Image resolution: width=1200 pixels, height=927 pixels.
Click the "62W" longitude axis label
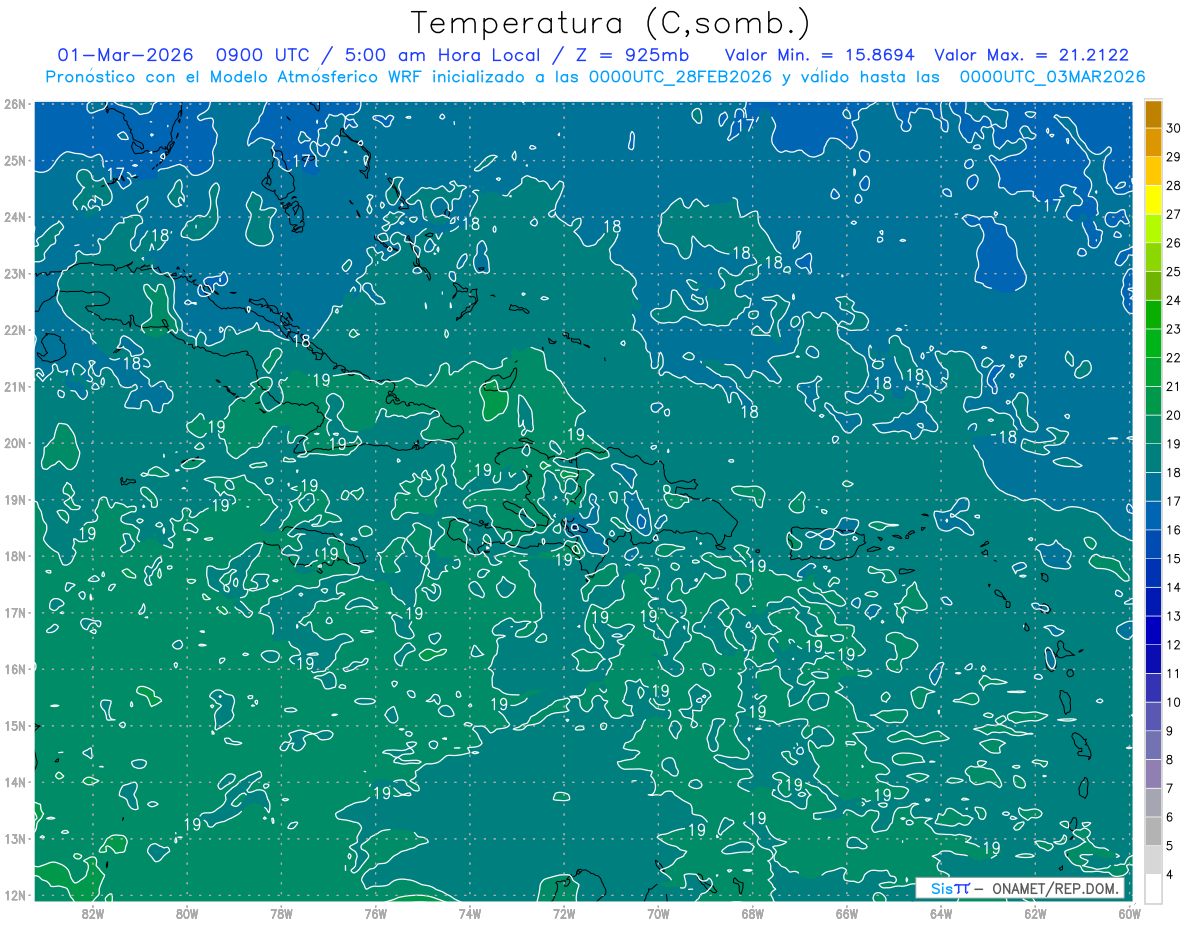click(1035, 913)
